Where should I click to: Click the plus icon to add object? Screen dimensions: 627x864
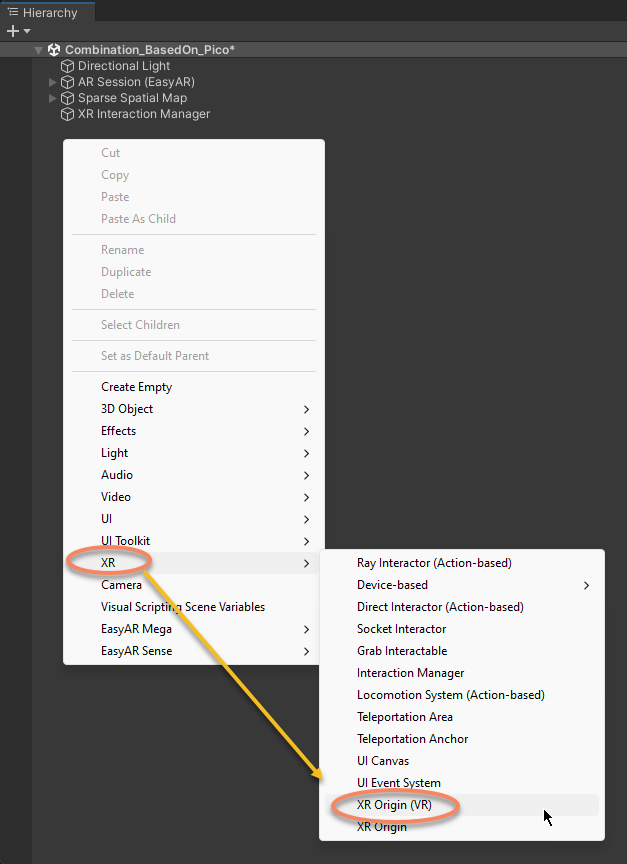pos(12,31)
